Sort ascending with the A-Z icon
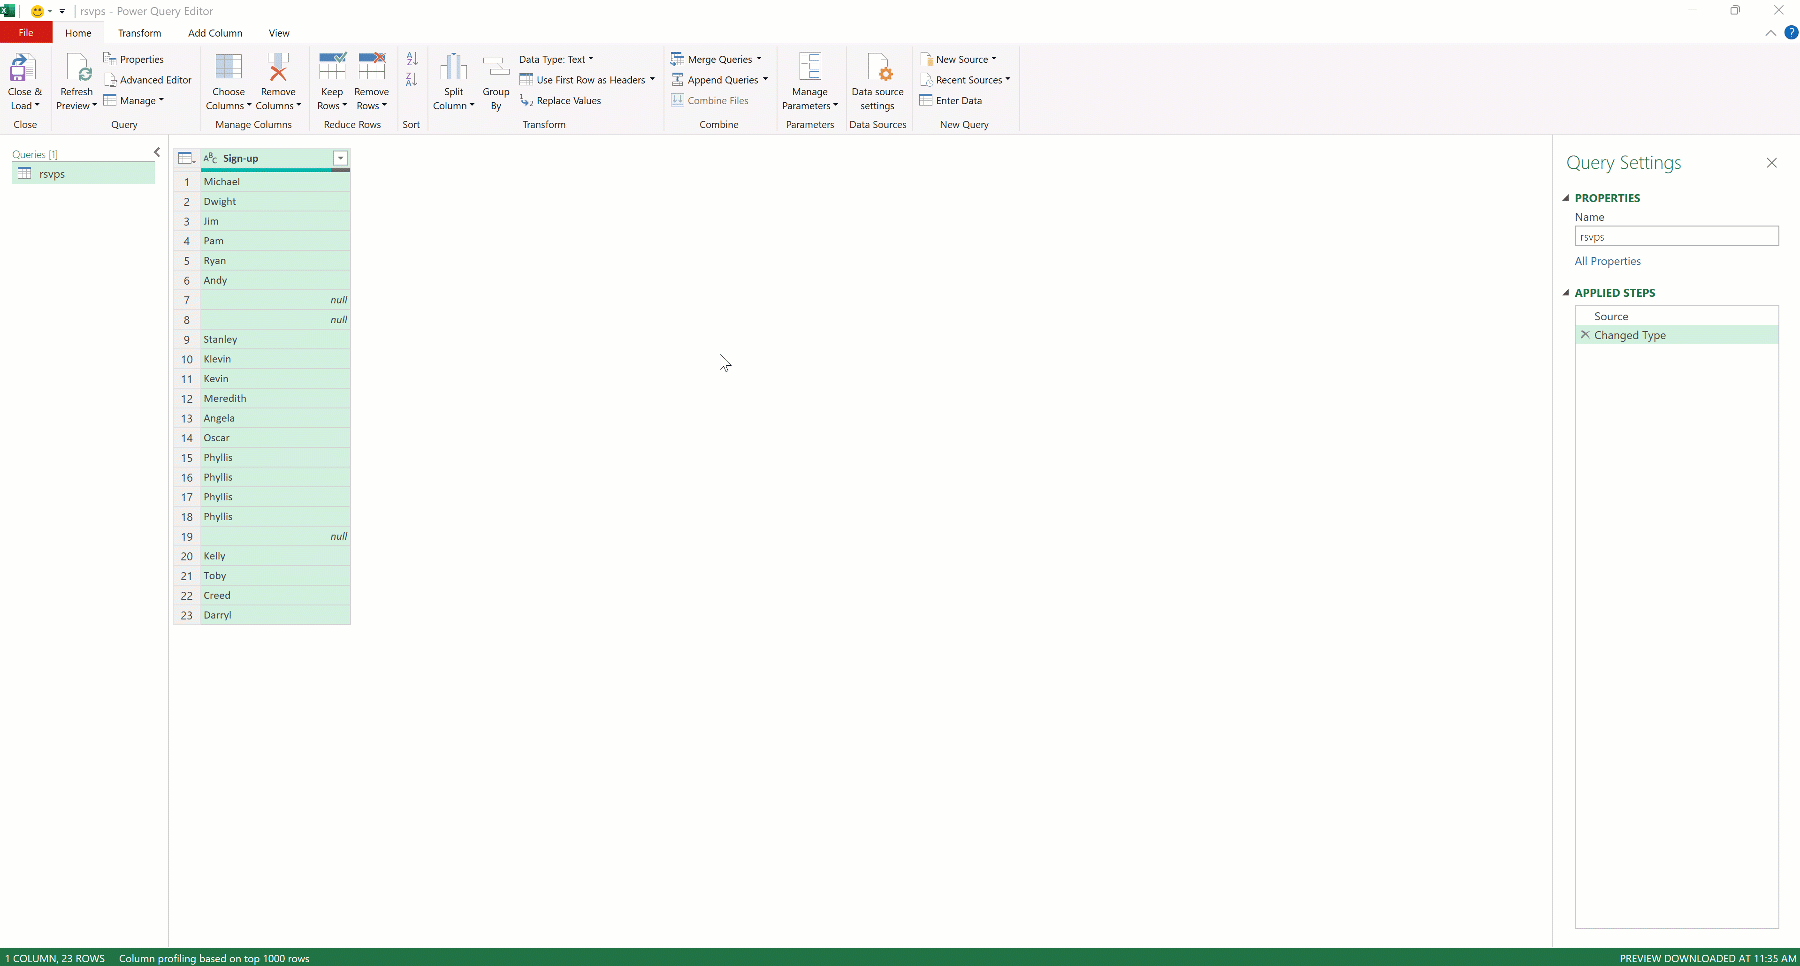1800x966 pixels. pyautogui.click(x=411, y=59)
